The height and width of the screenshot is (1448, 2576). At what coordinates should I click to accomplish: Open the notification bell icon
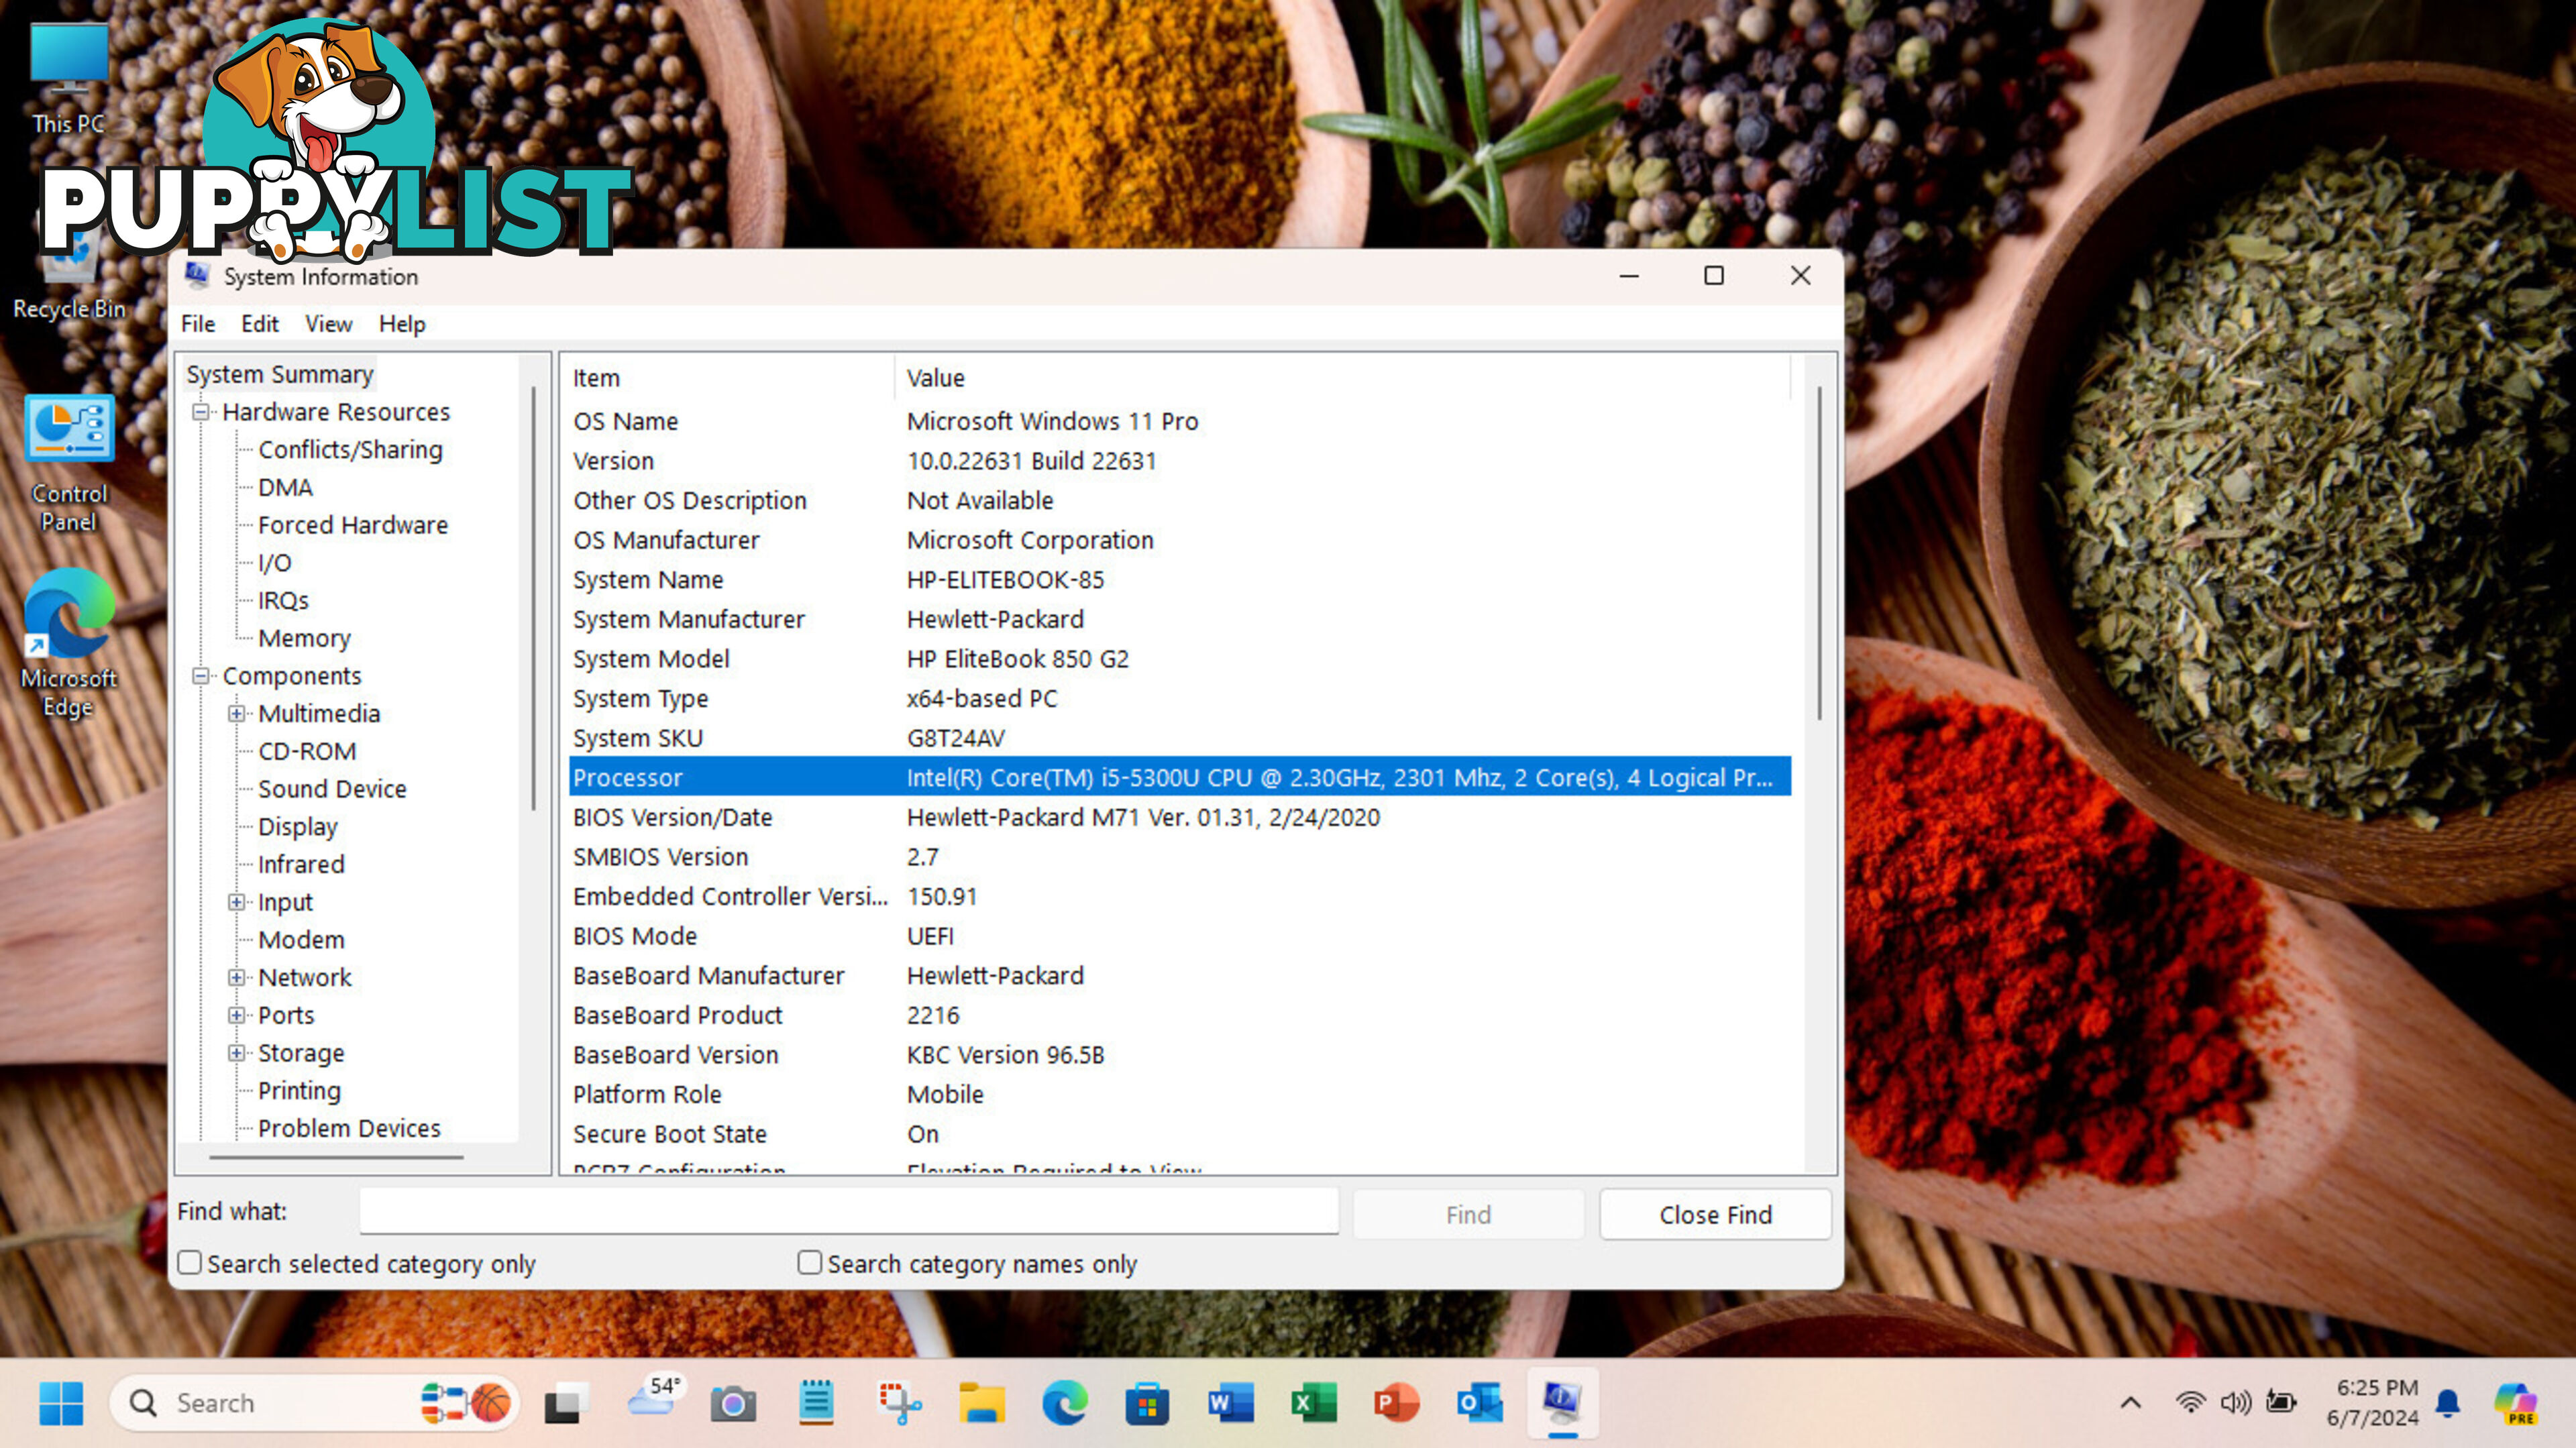pos(2448,1403)
